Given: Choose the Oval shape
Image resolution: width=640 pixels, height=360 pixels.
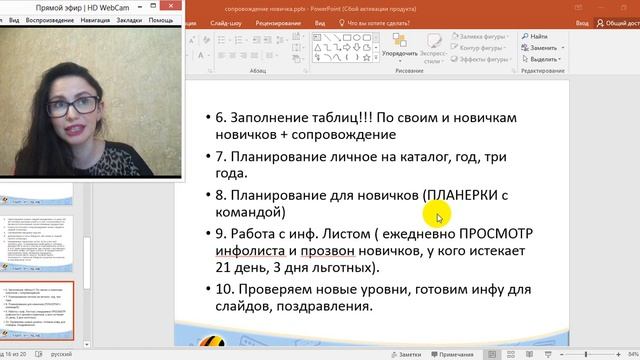Looking at the screenshot, I should pyautogui.click(x=357, y=38).
